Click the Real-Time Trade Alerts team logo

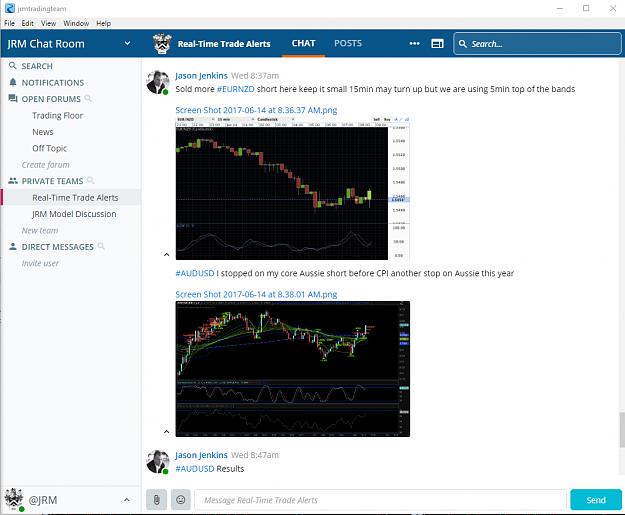(162, 43)
